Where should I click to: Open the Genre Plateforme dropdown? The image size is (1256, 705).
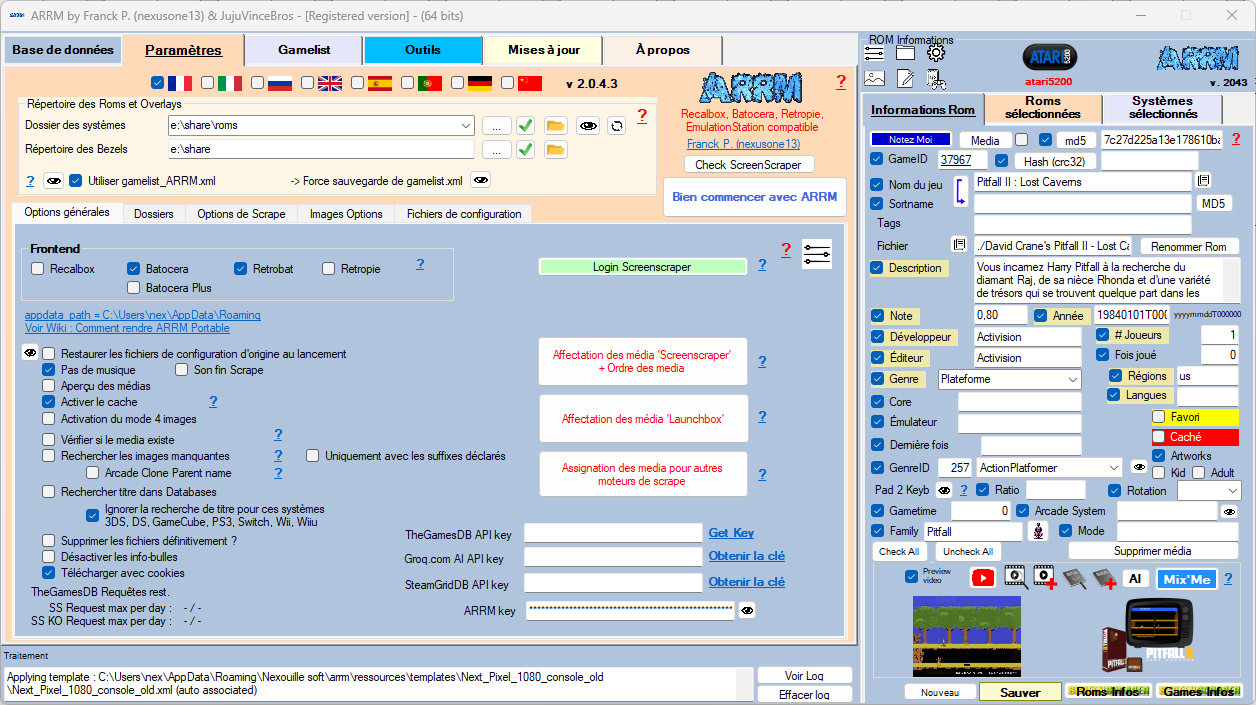point(1073,380)
